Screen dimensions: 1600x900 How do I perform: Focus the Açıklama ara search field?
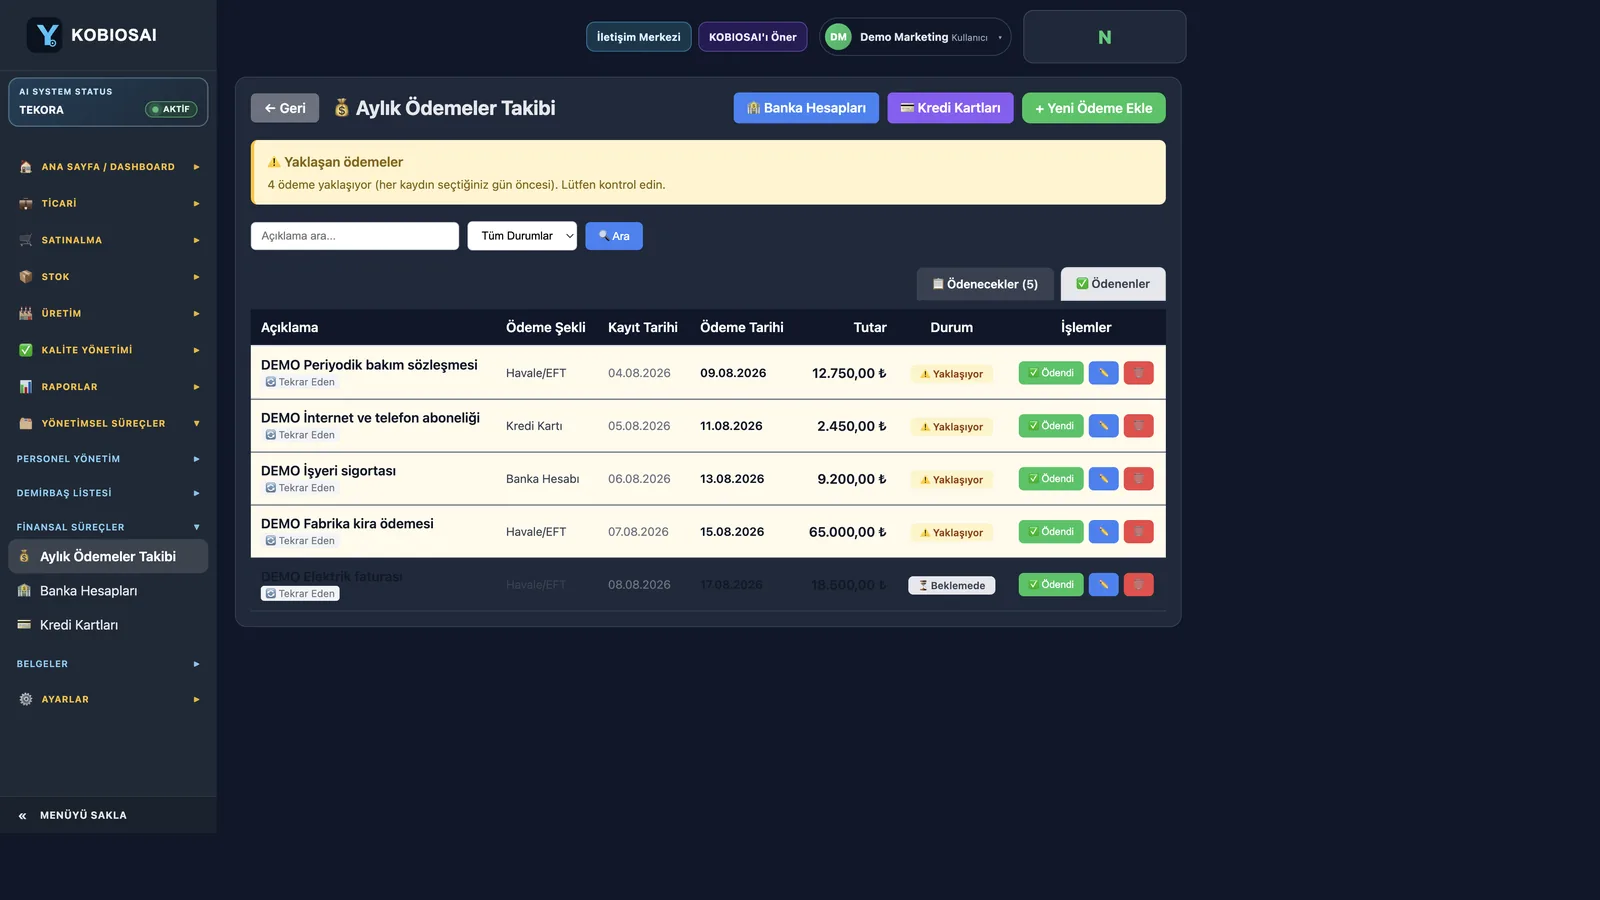tap(355, 236)
